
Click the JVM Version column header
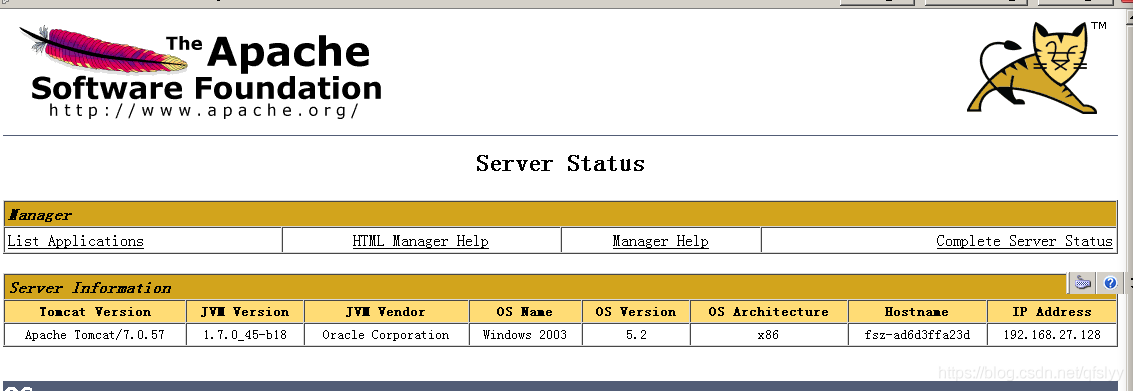(245, 311)
